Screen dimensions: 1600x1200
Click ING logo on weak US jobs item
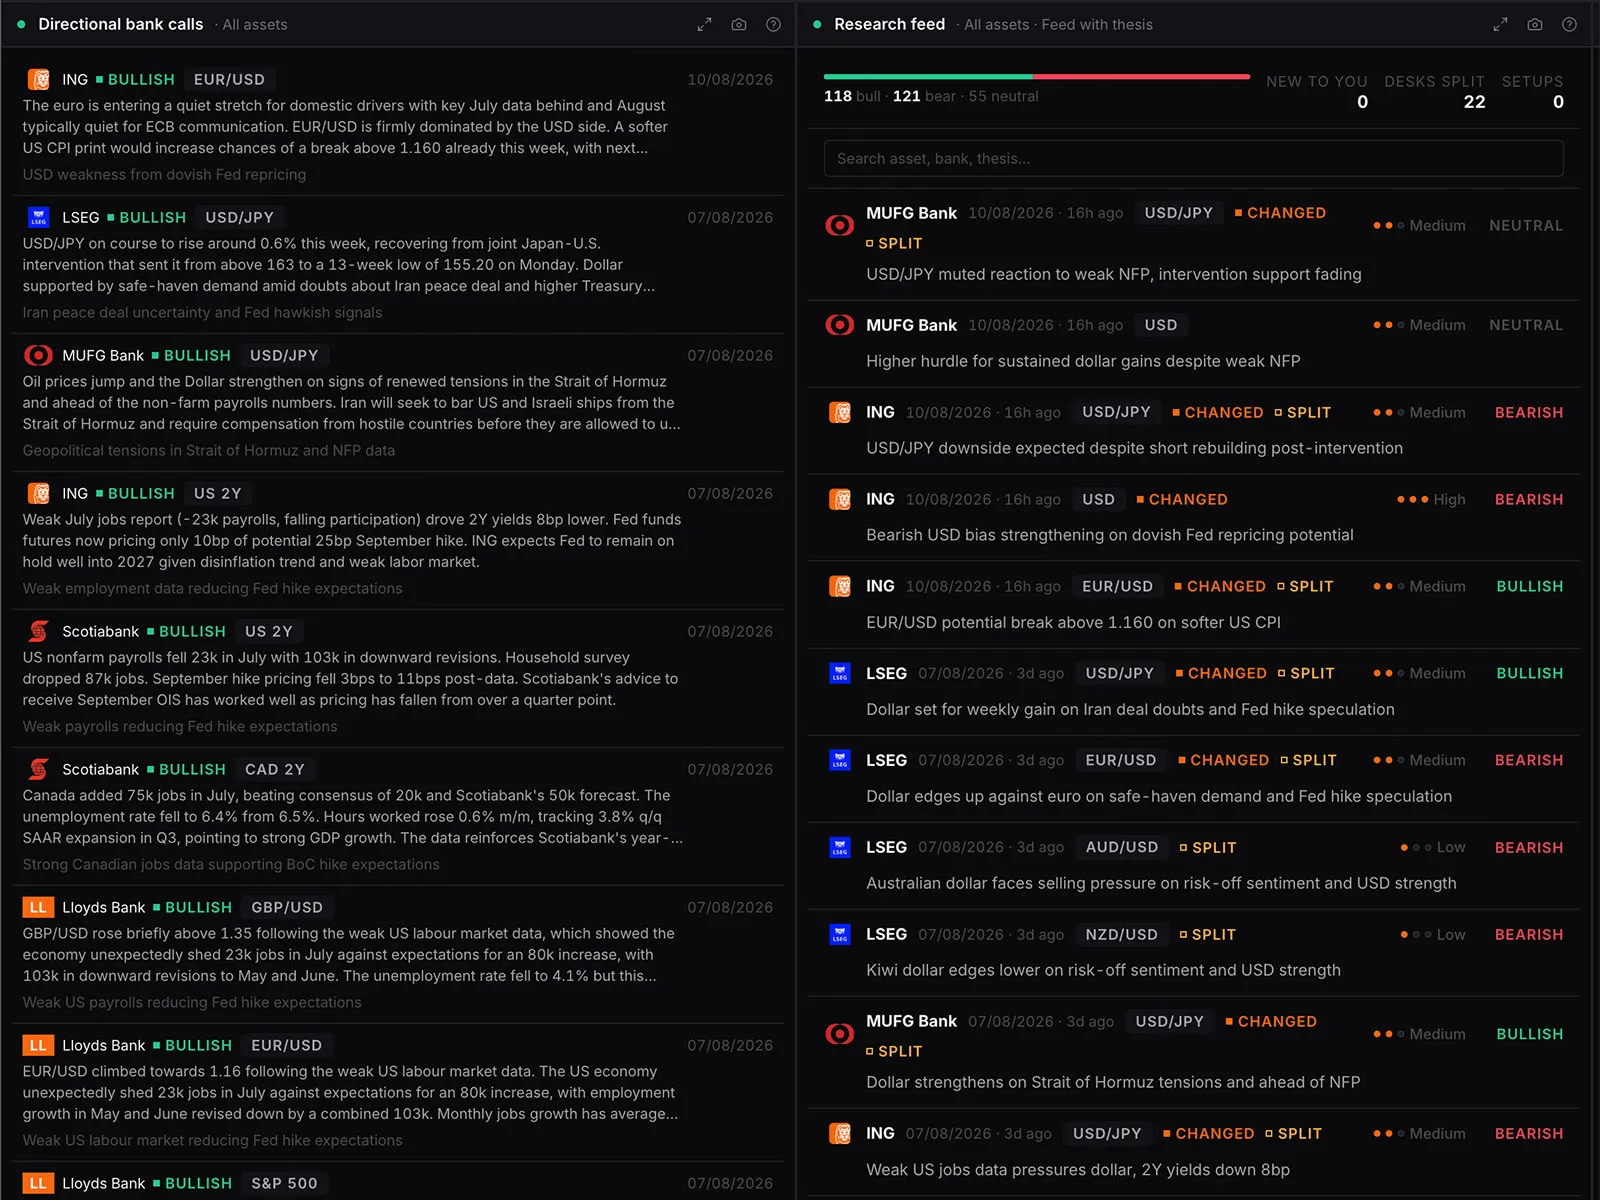click(x=840, y=1133)
